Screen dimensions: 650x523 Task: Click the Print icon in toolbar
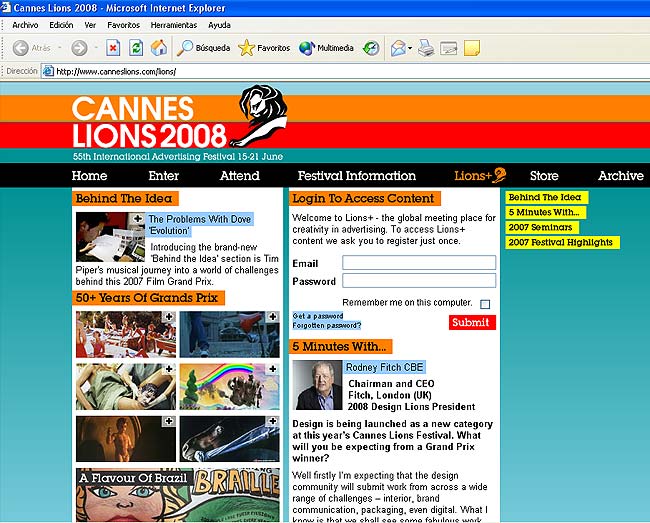tap(426, 47)
